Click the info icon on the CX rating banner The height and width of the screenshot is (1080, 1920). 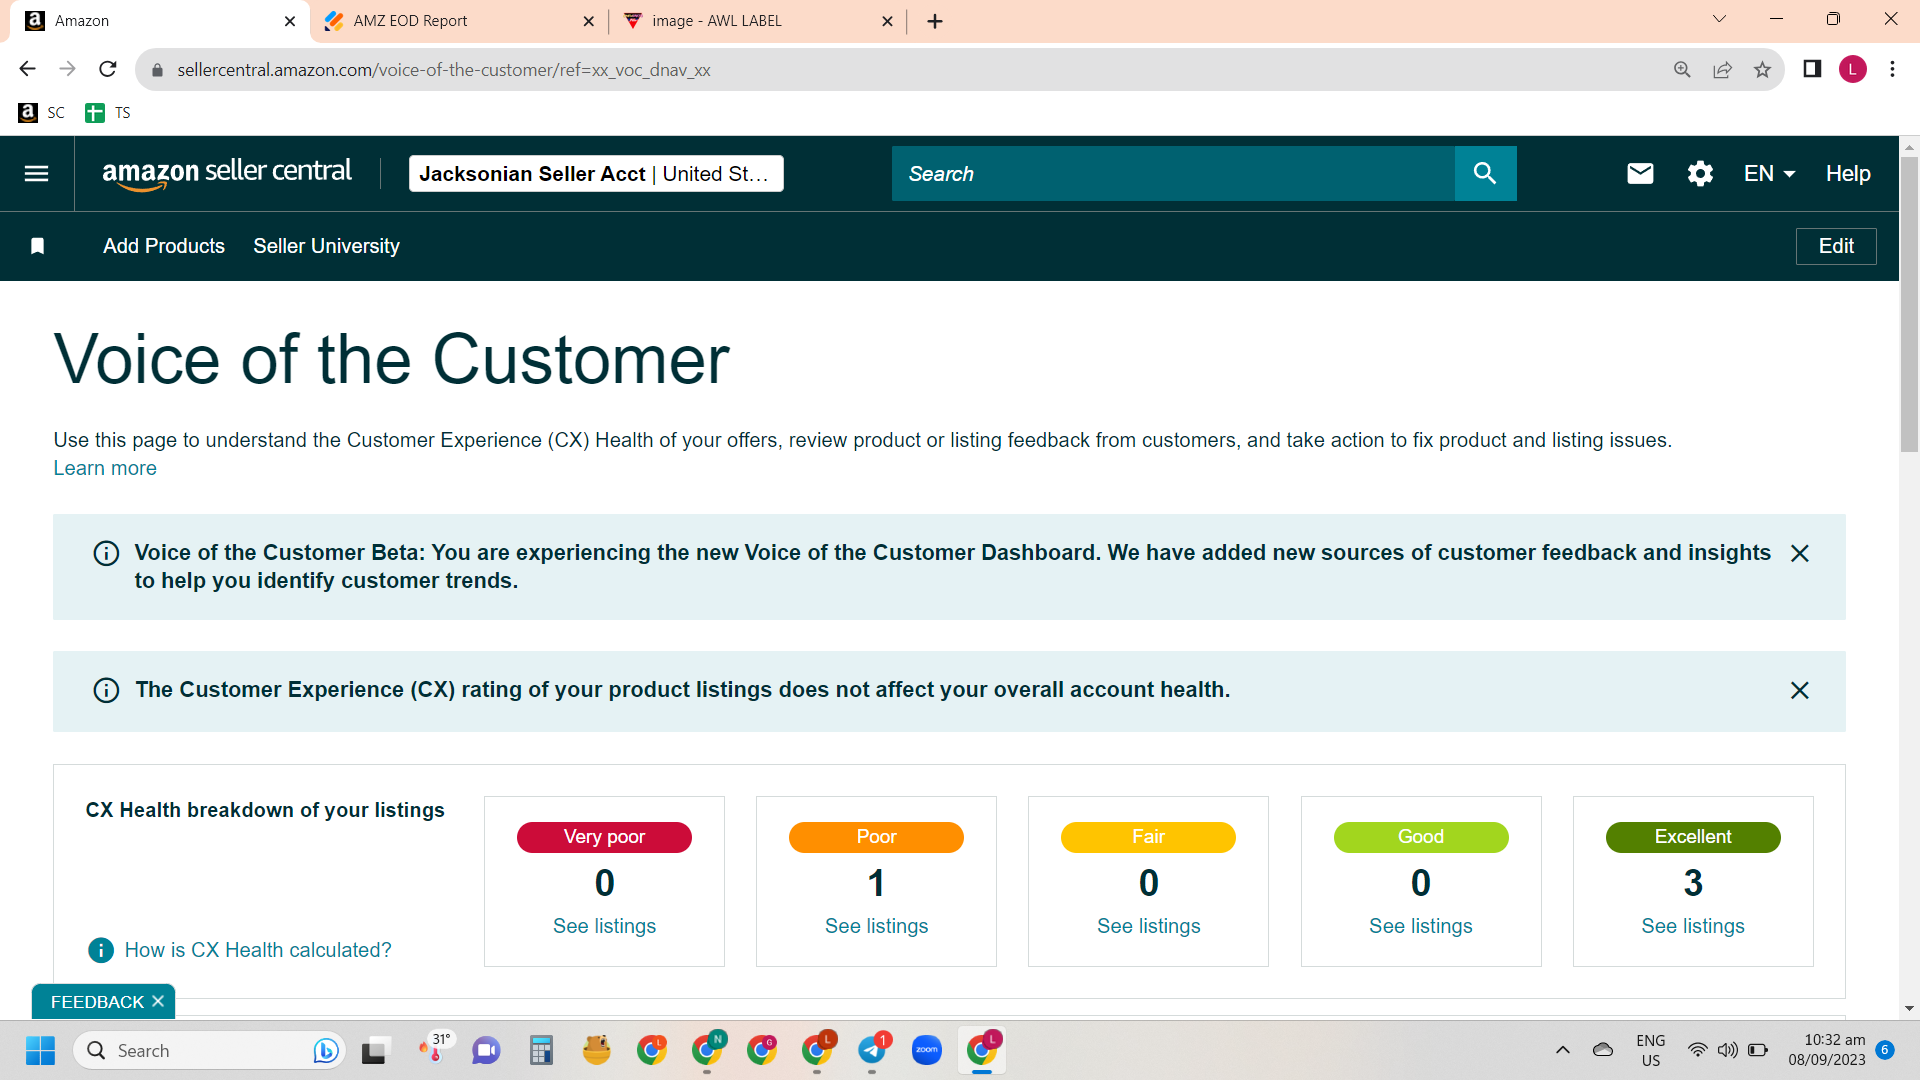(106, 690)
